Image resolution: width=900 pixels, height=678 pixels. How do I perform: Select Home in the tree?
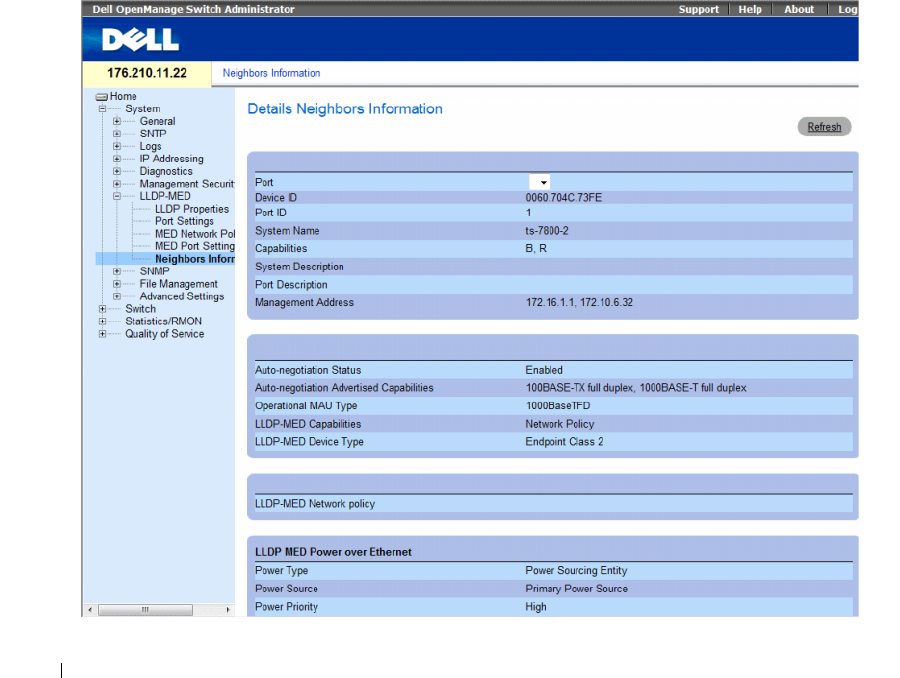[123, 96]
